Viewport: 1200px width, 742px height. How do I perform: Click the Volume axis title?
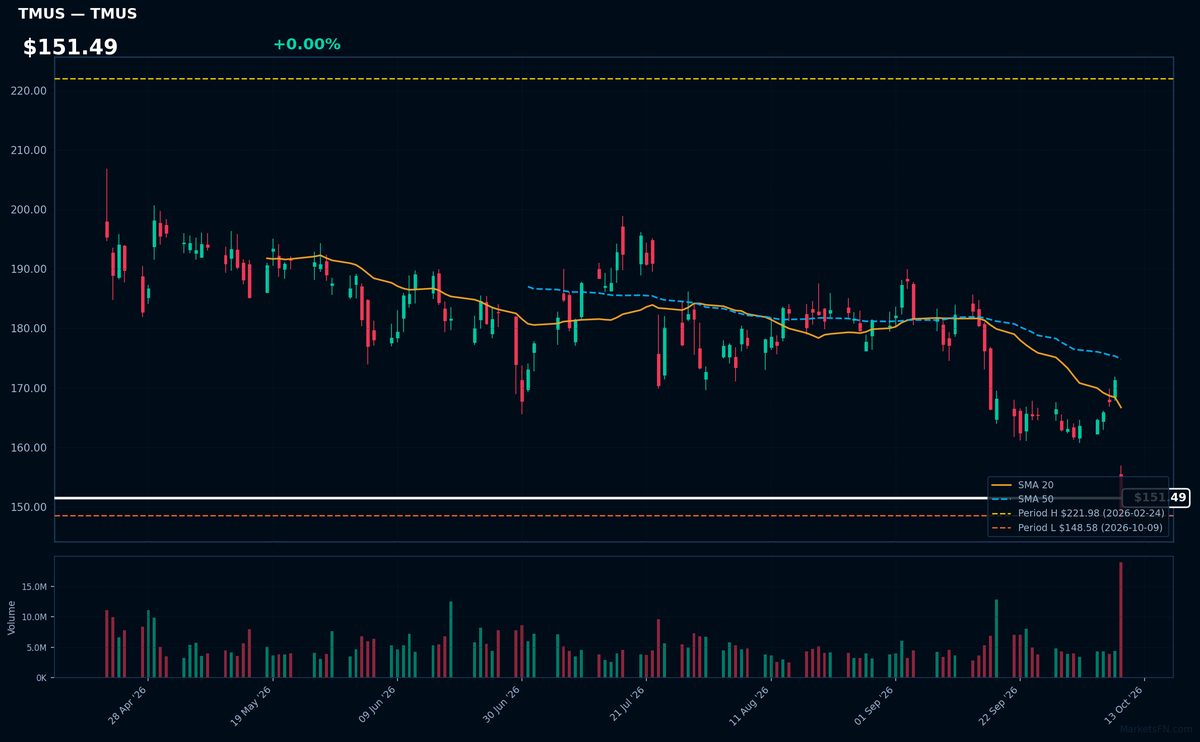point(12,617)
